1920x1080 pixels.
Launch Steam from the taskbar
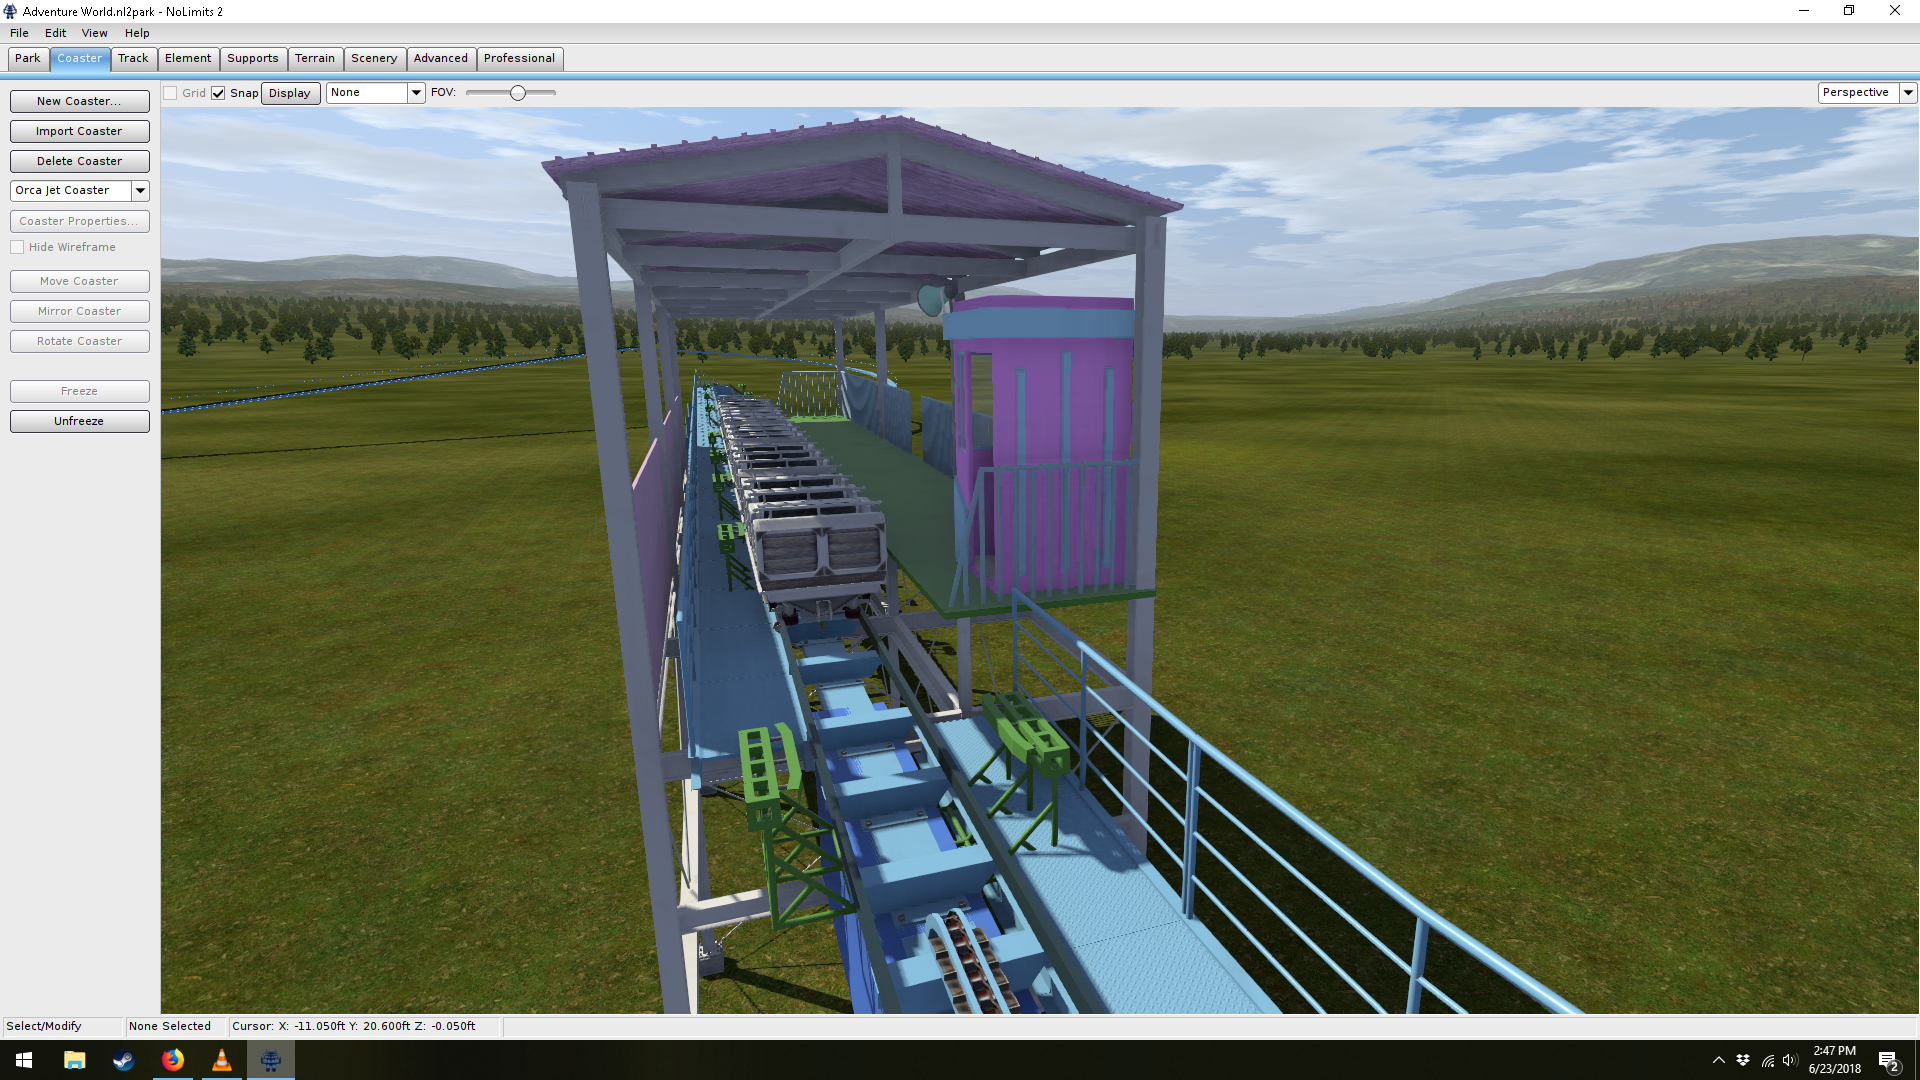pyautogui.click(x=123, y=1060)
